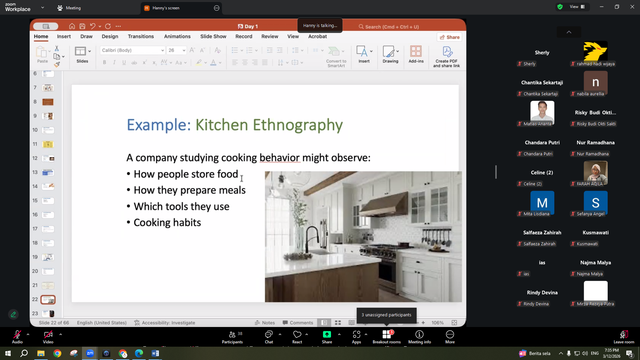The height and width of the screenshot is (360, 640).
Task: Click Clear Formatting icon
Action: coord(218,50)
